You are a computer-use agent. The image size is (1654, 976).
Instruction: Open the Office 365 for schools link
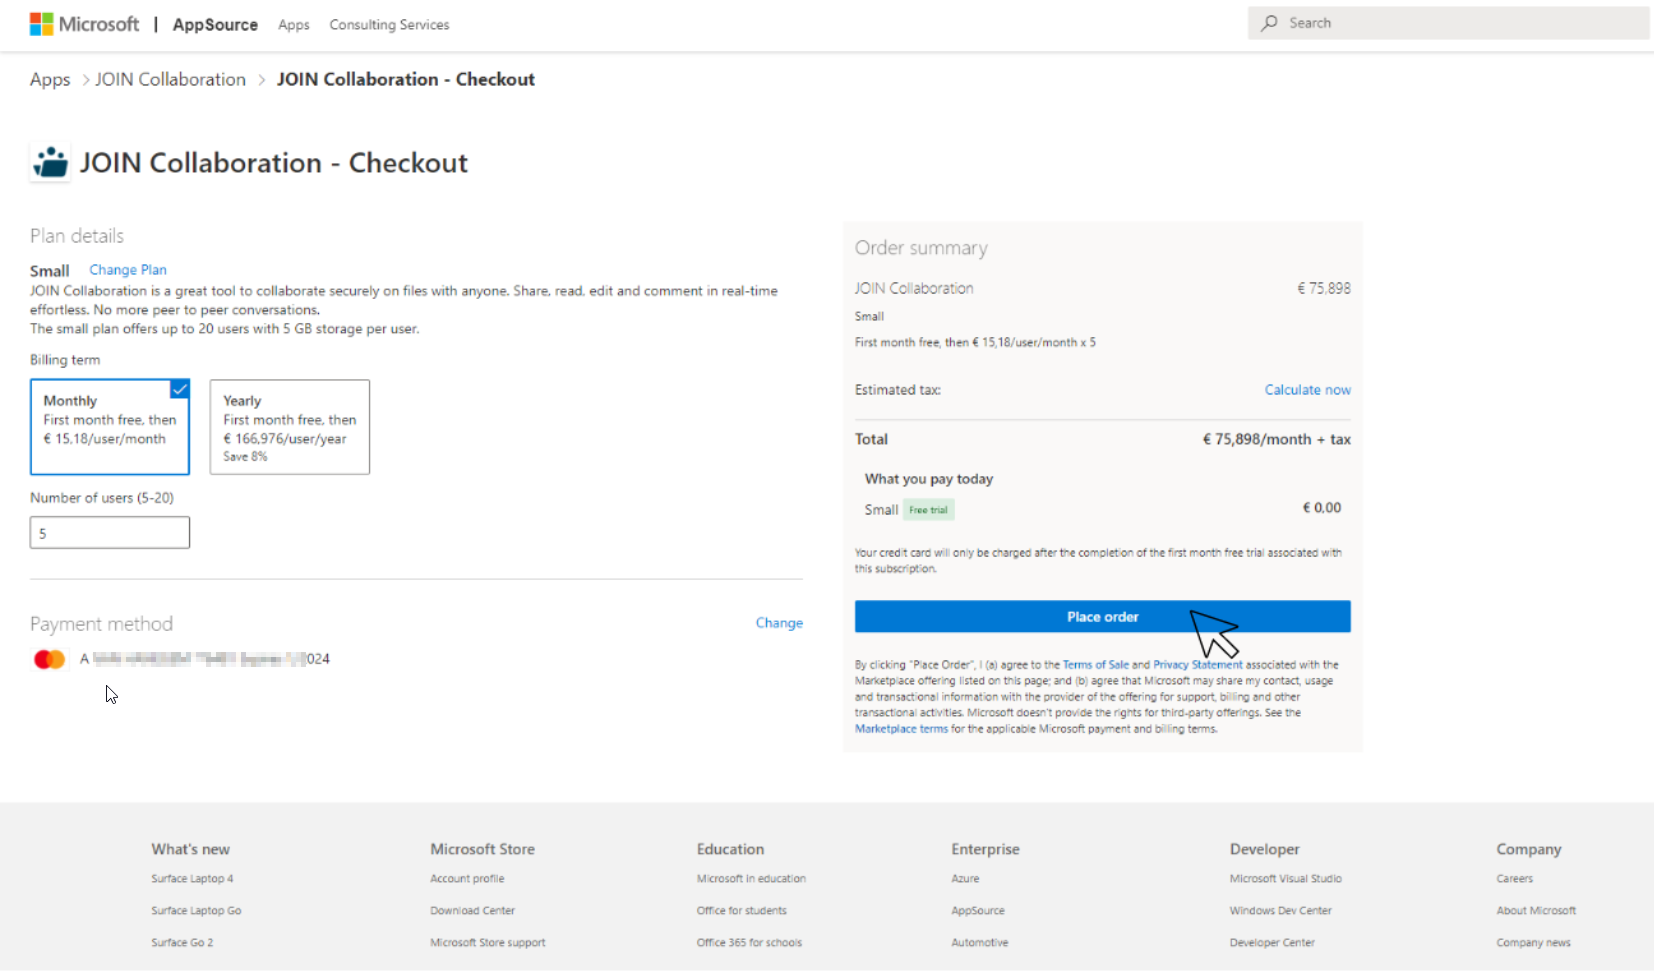749,943
